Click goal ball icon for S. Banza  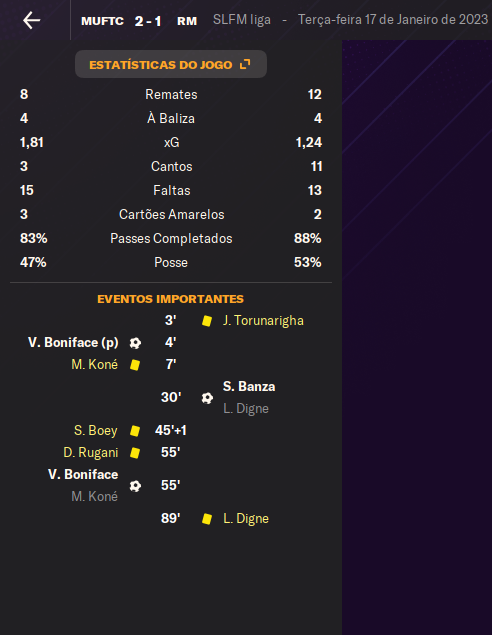click(207, 398)
